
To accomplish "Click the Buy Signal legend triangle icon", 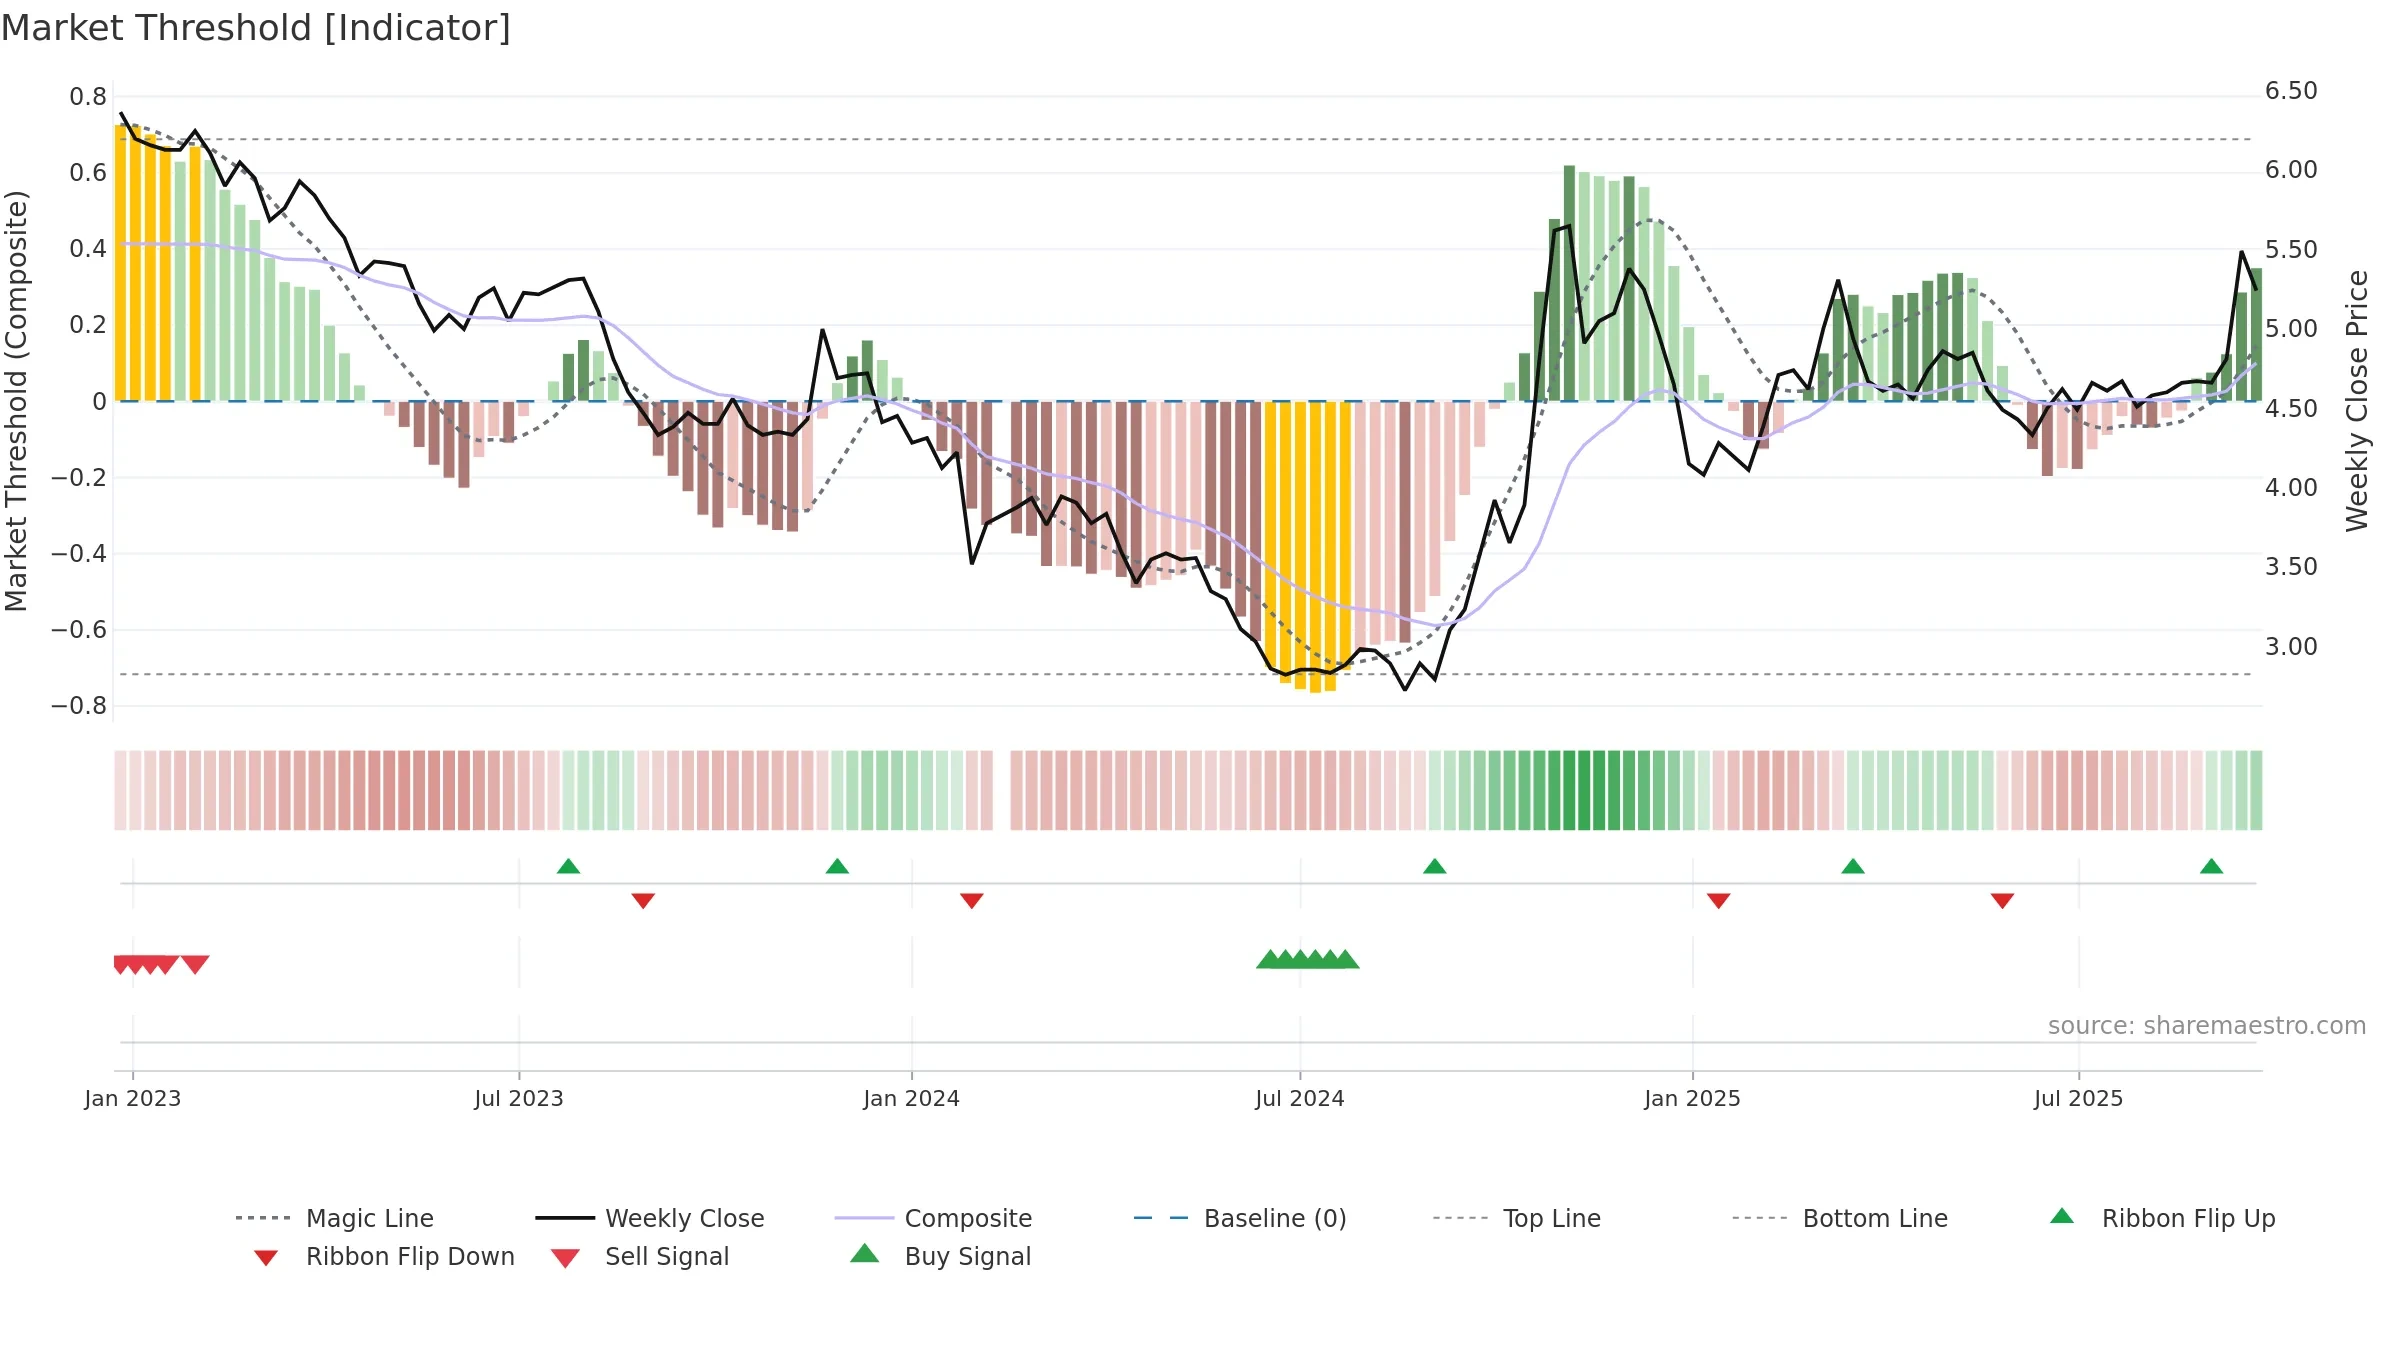I will [x=864, y=1253].
